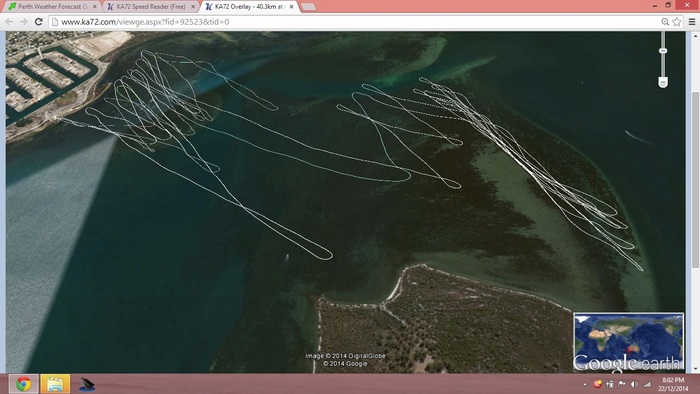The image size is (700, 394).
Task: Go back with the browser back arrow
Action: [x=9, y=21]
